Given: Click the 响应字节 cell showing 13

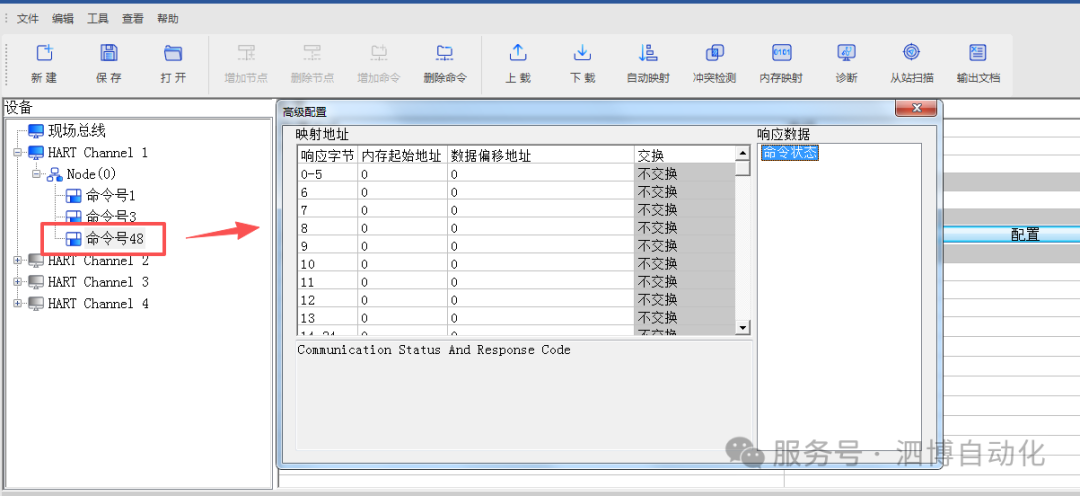Looking at the screenshot, I should click(x=327, y=317).
